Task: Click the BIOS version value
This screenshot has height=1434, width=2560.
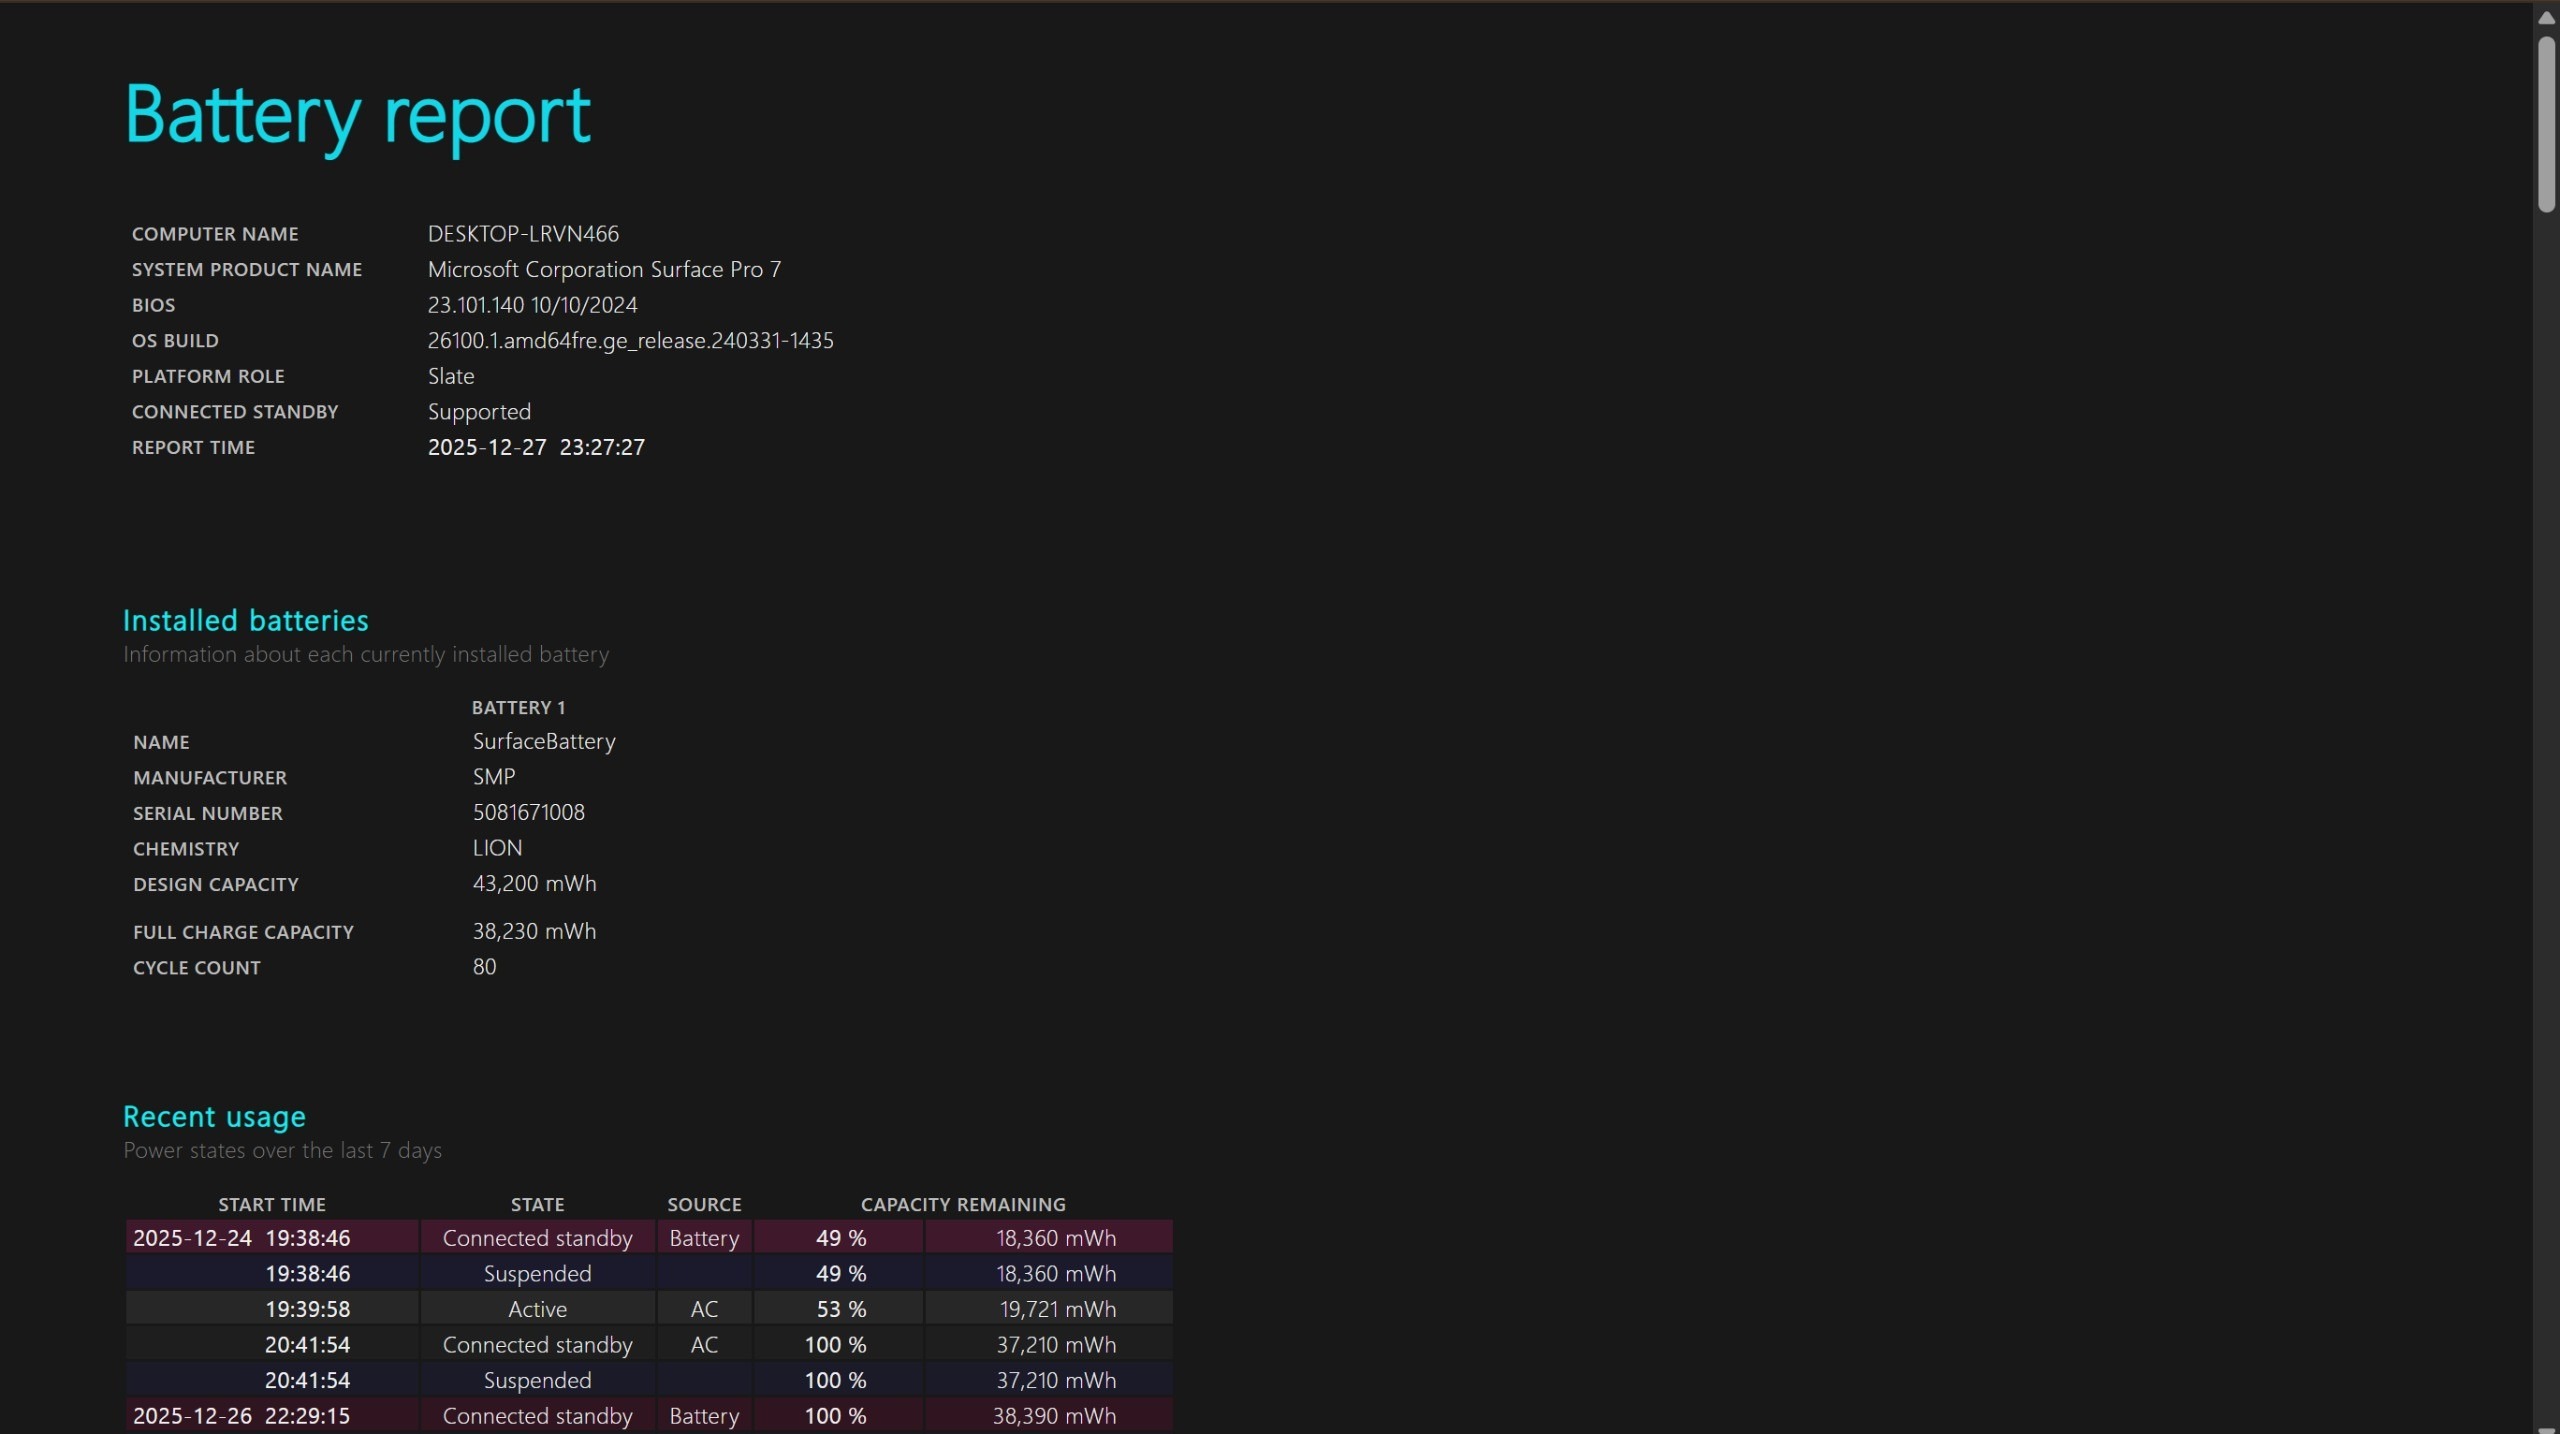Action: click(x=532, y=305)
